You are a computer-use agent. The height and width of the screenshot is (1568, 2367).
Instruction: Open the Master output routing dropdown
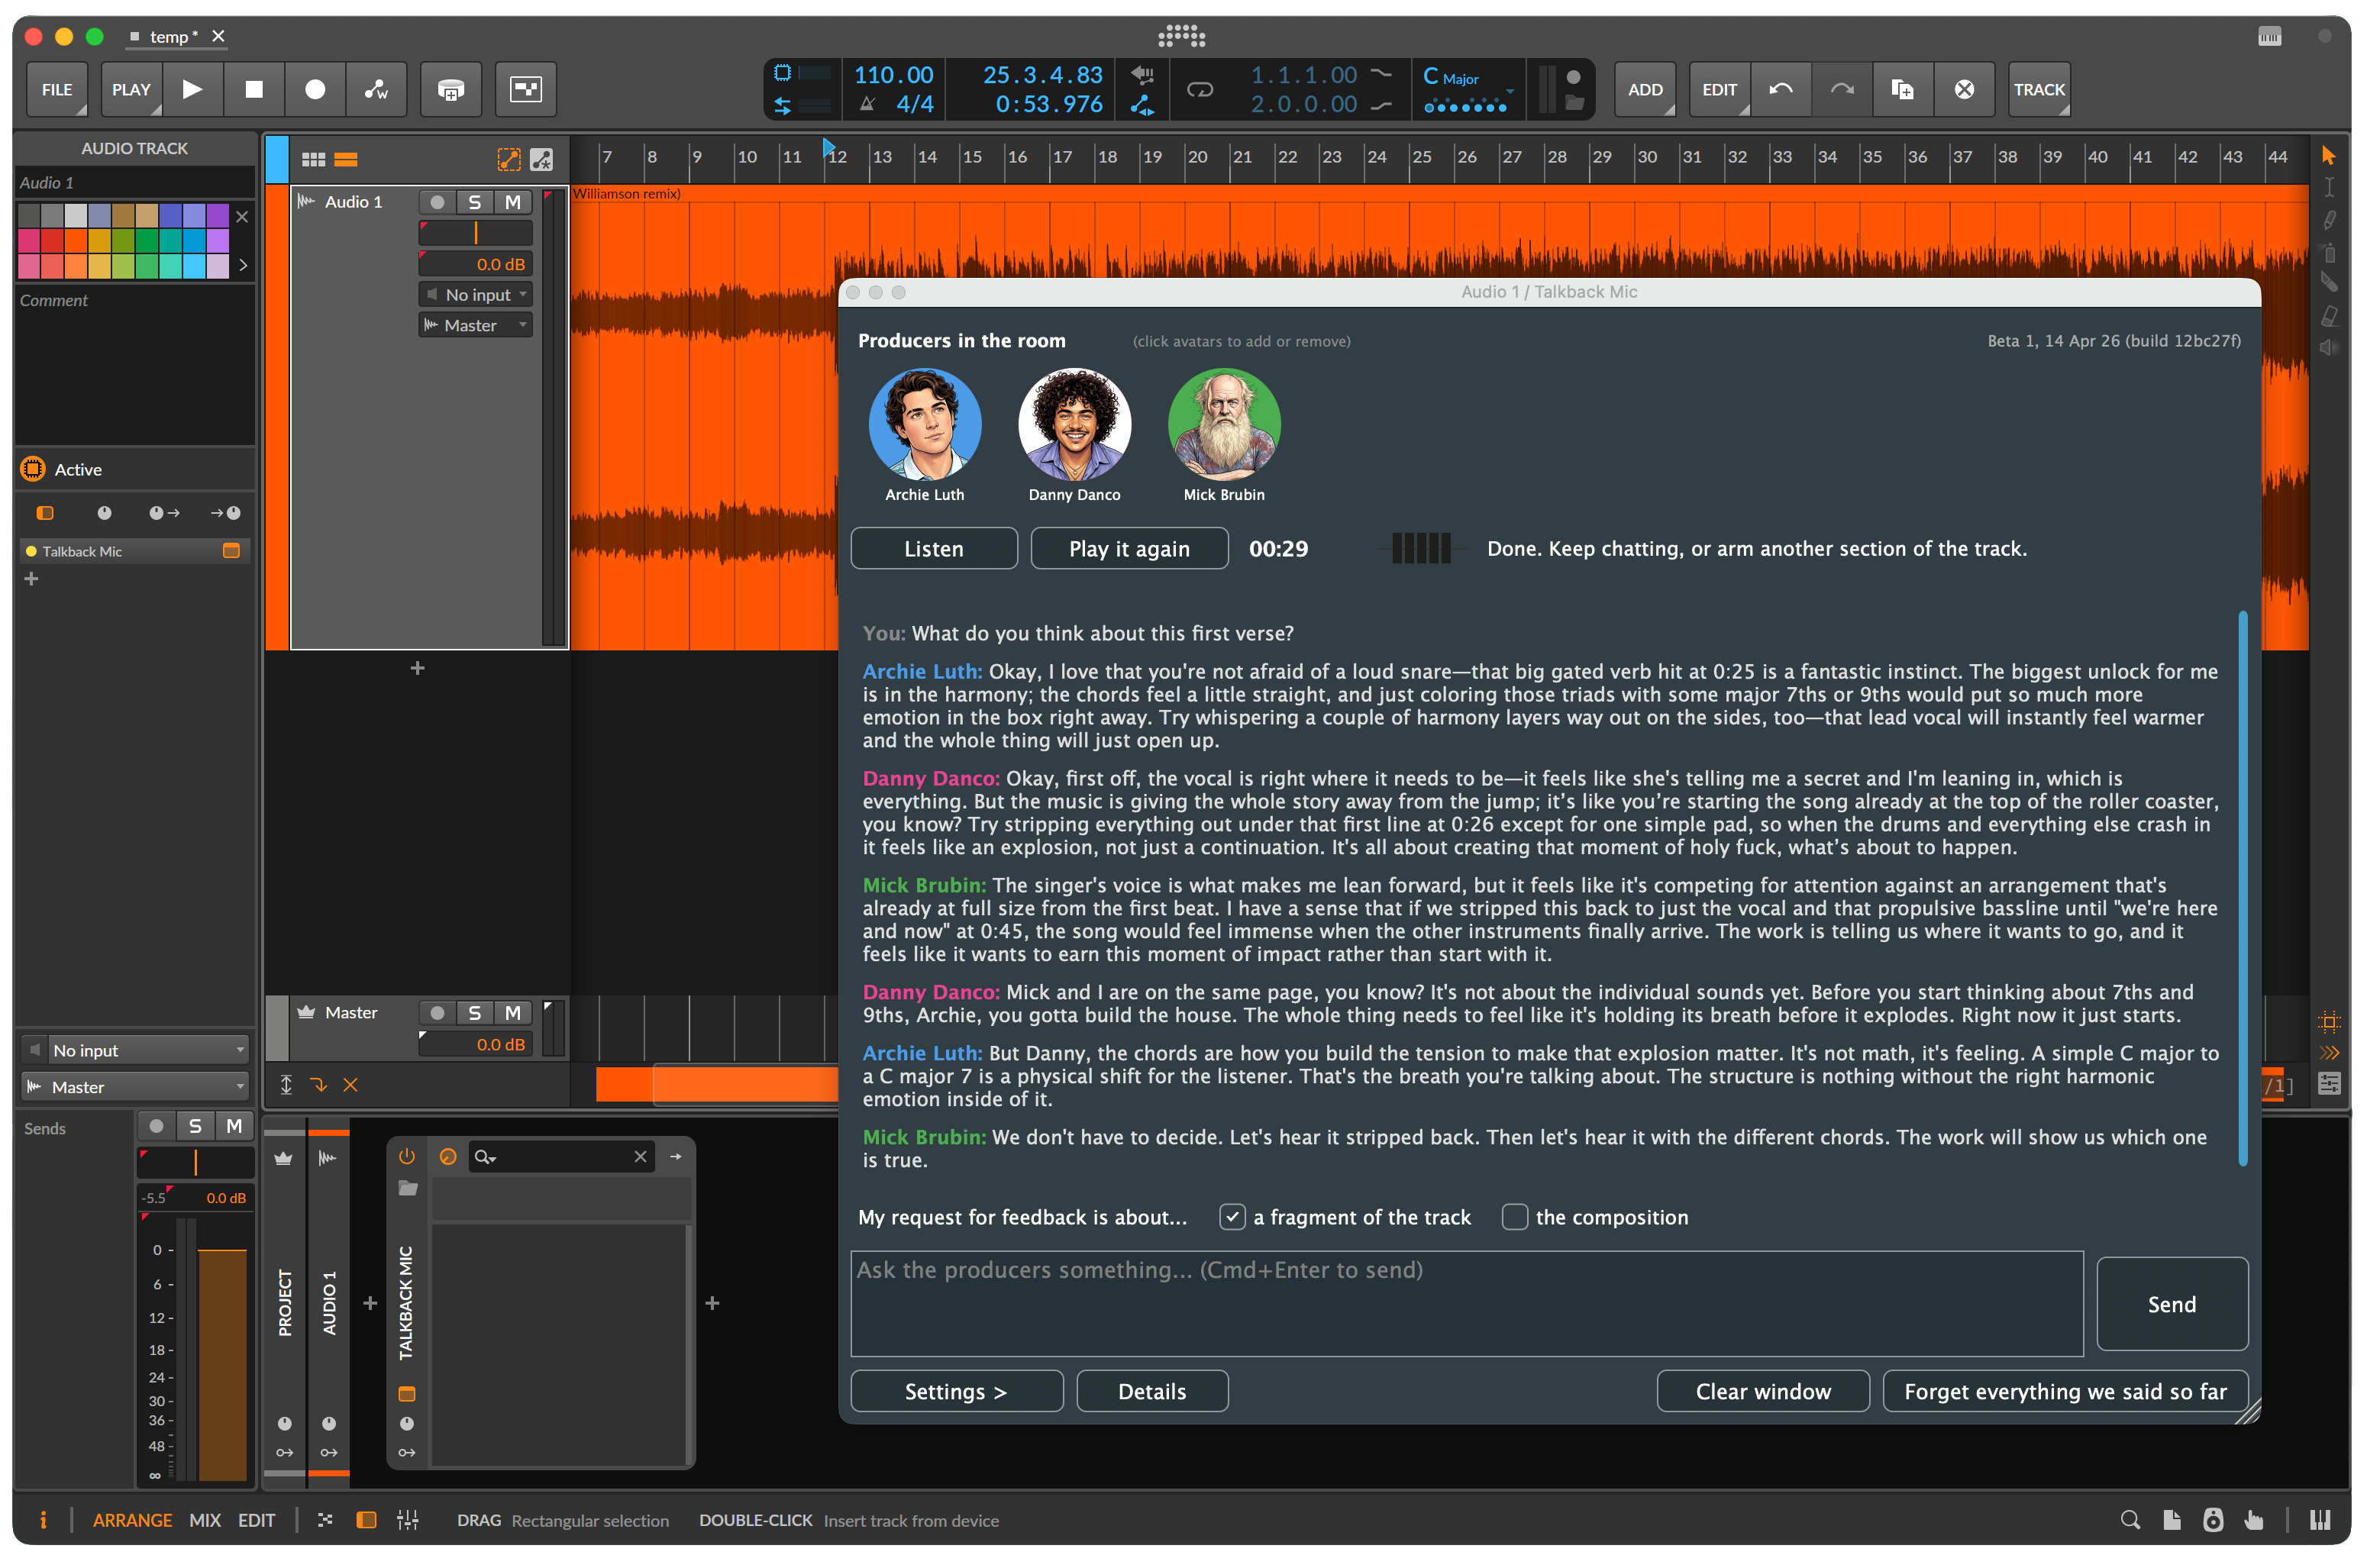[475, 324]
